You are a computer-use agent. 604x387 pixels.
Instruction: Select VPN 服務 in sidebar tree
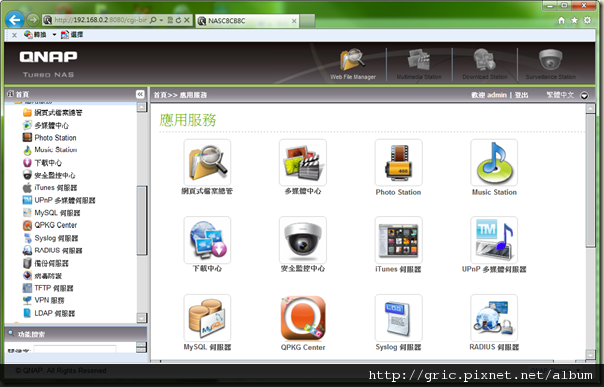click(x=44, y=300)
